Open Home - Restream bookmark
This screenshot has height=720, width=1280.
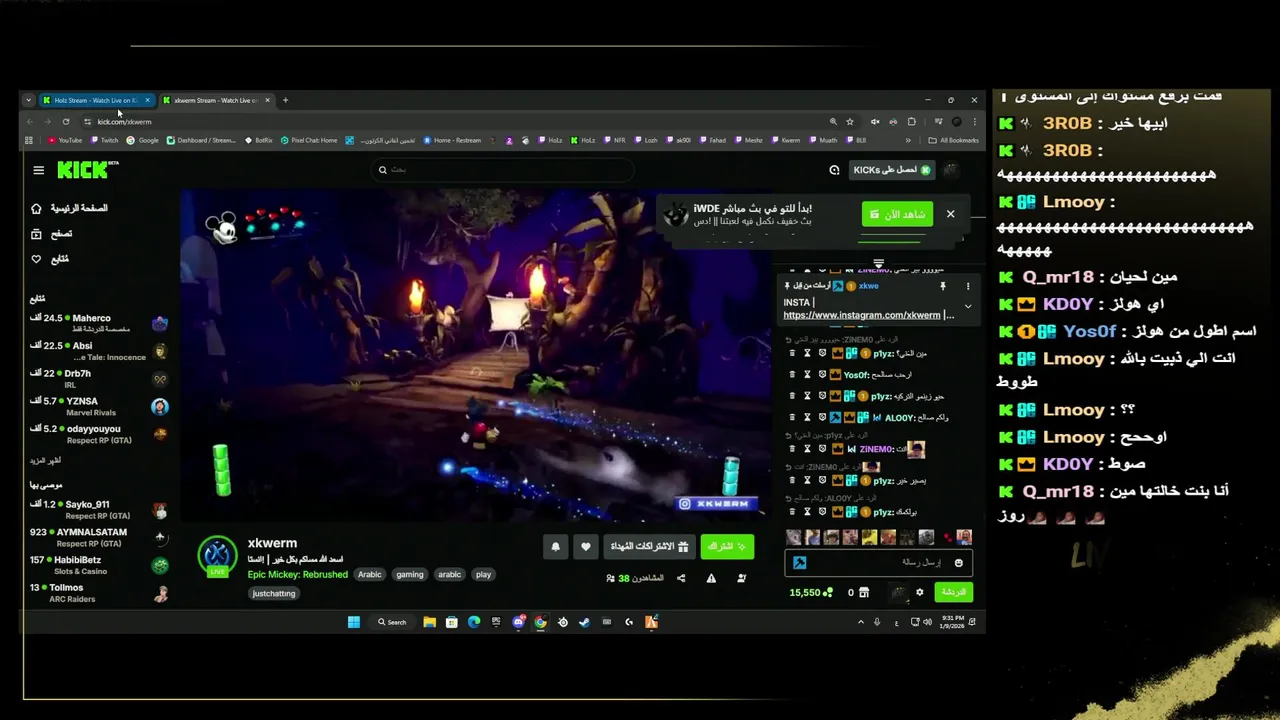[x=452, y=141]
